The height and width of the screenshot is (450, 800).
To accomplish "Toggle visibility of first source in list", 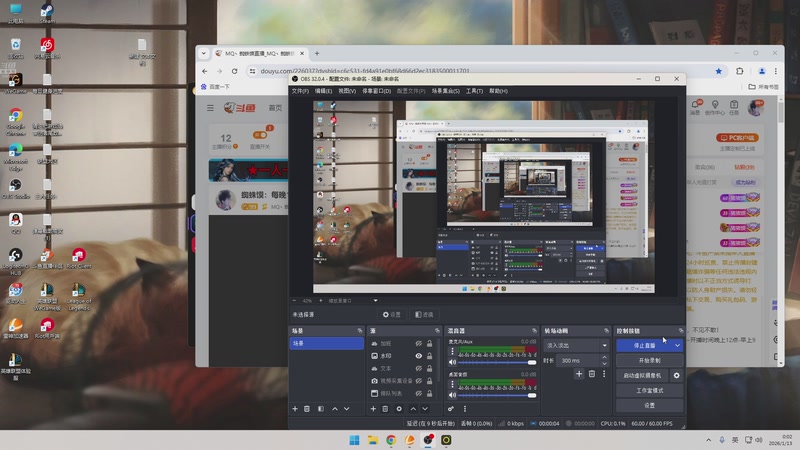I will pyautogui.click(x=418, y=343).
